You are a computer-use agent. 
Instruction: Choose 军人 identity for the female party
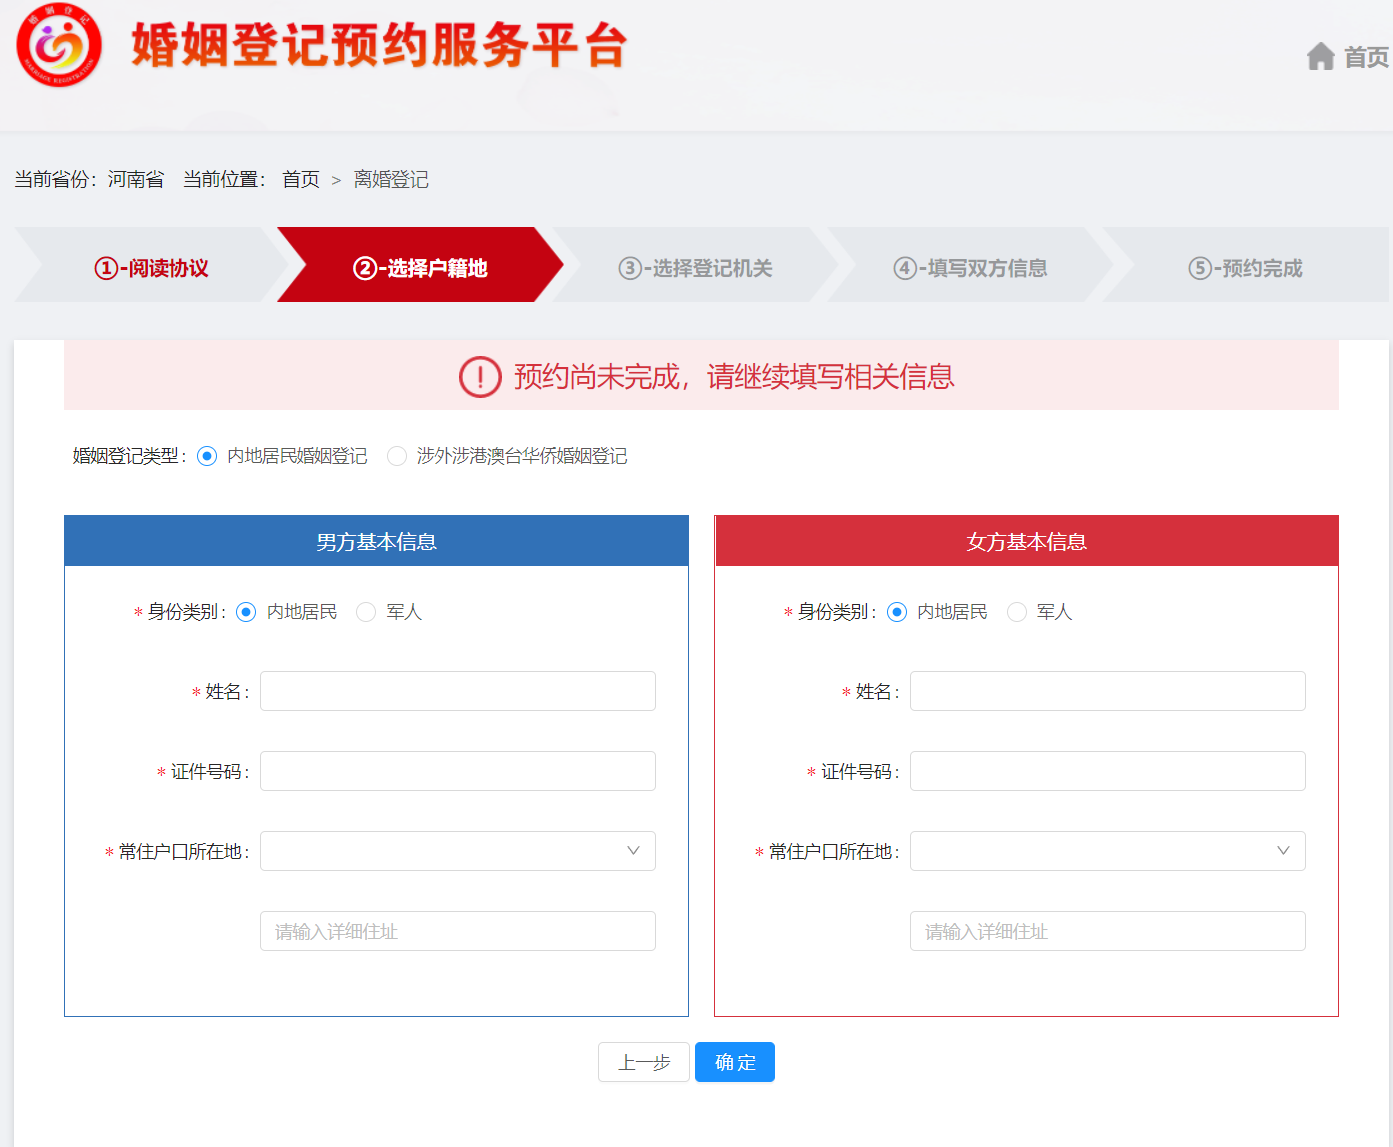[1016, 612]
